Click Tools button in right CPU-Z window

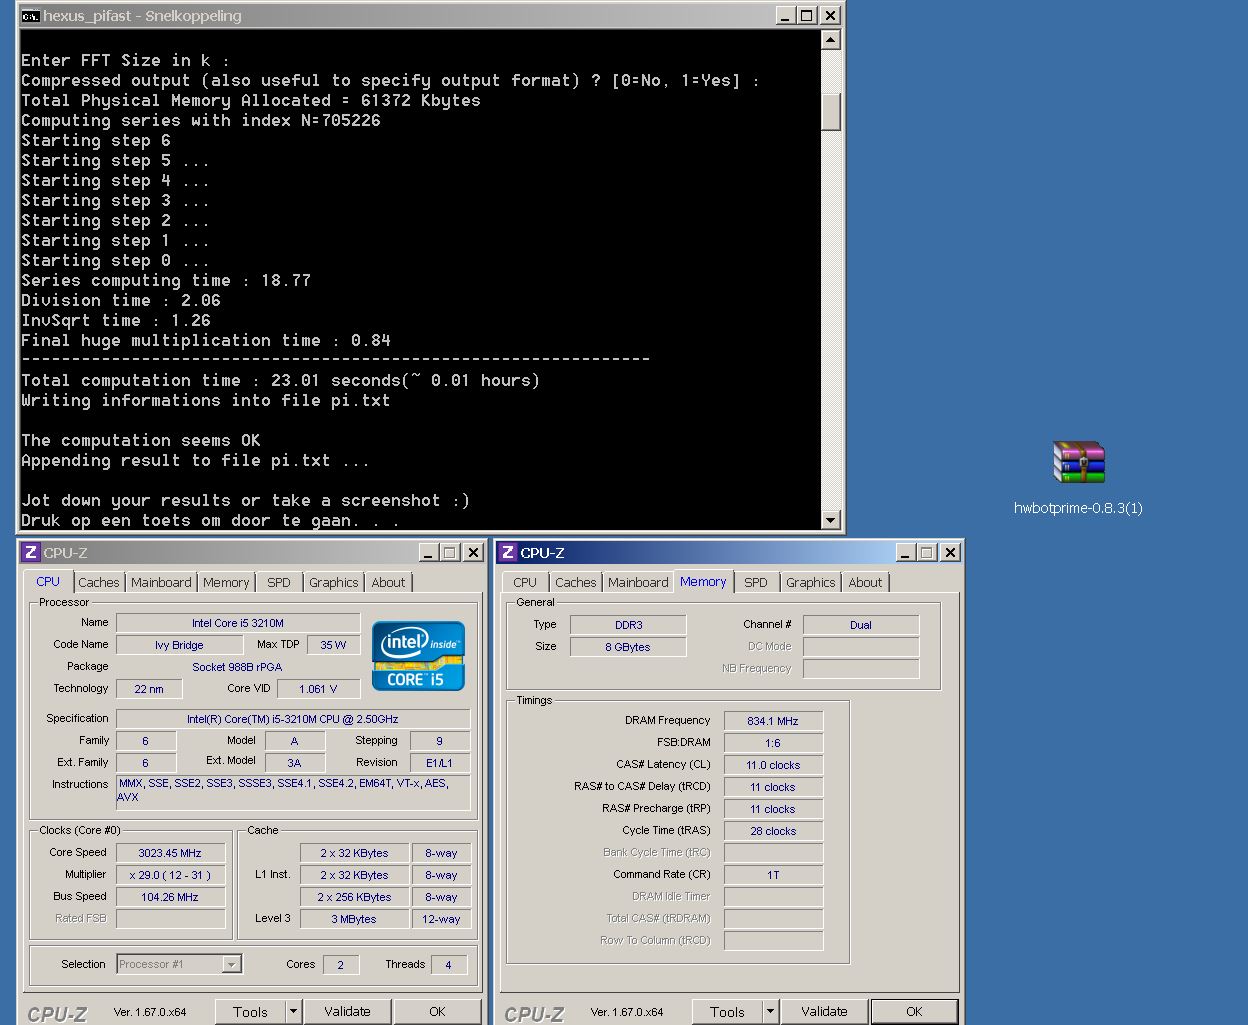[727, 1012]
